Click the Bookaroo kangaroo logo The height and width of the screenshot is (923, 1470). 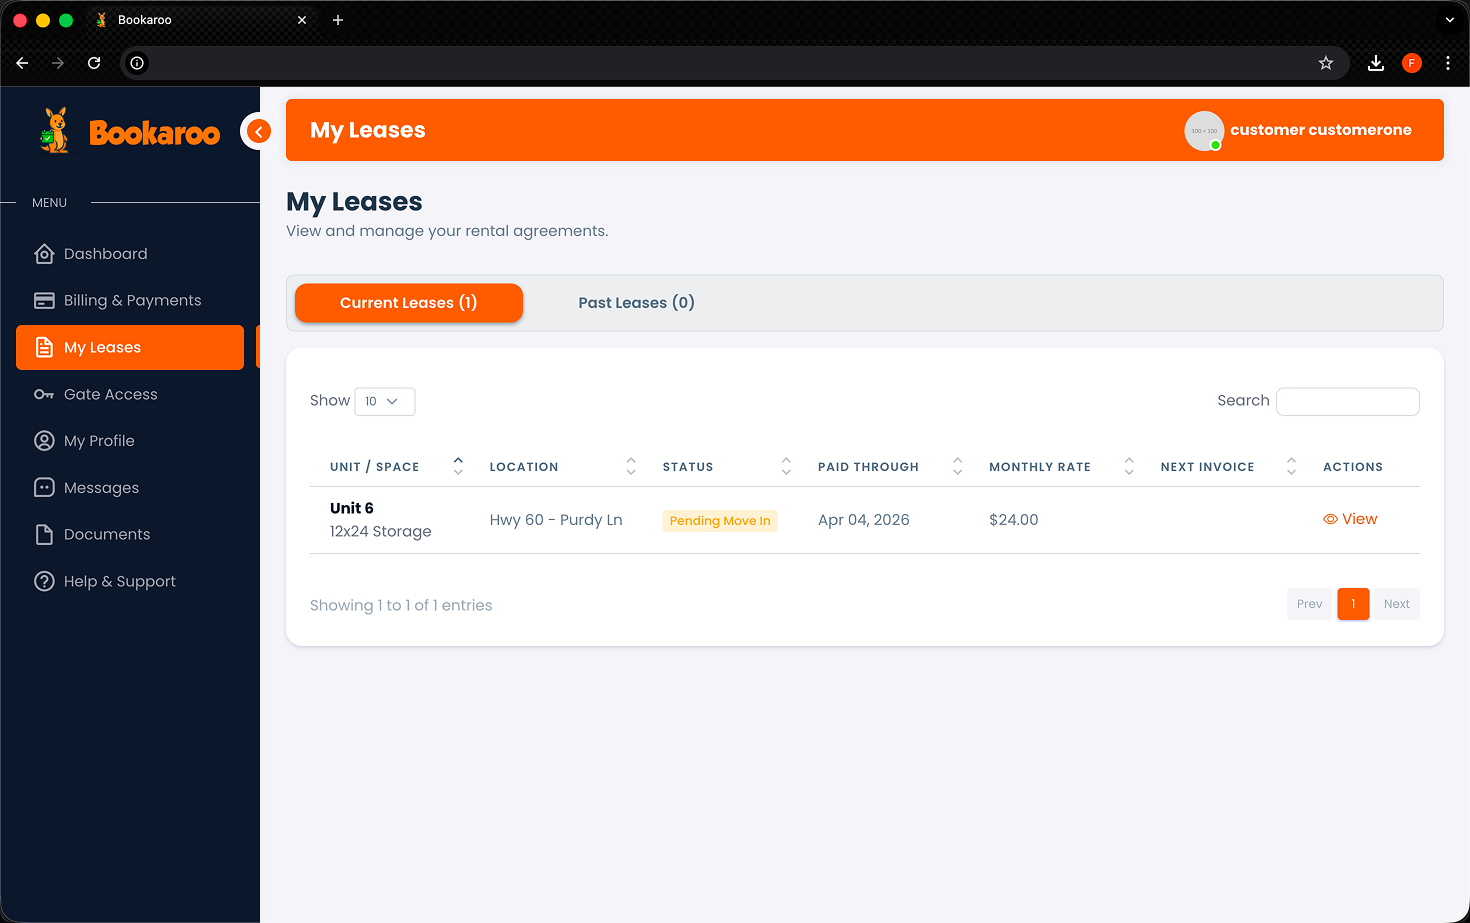point(54,129)
